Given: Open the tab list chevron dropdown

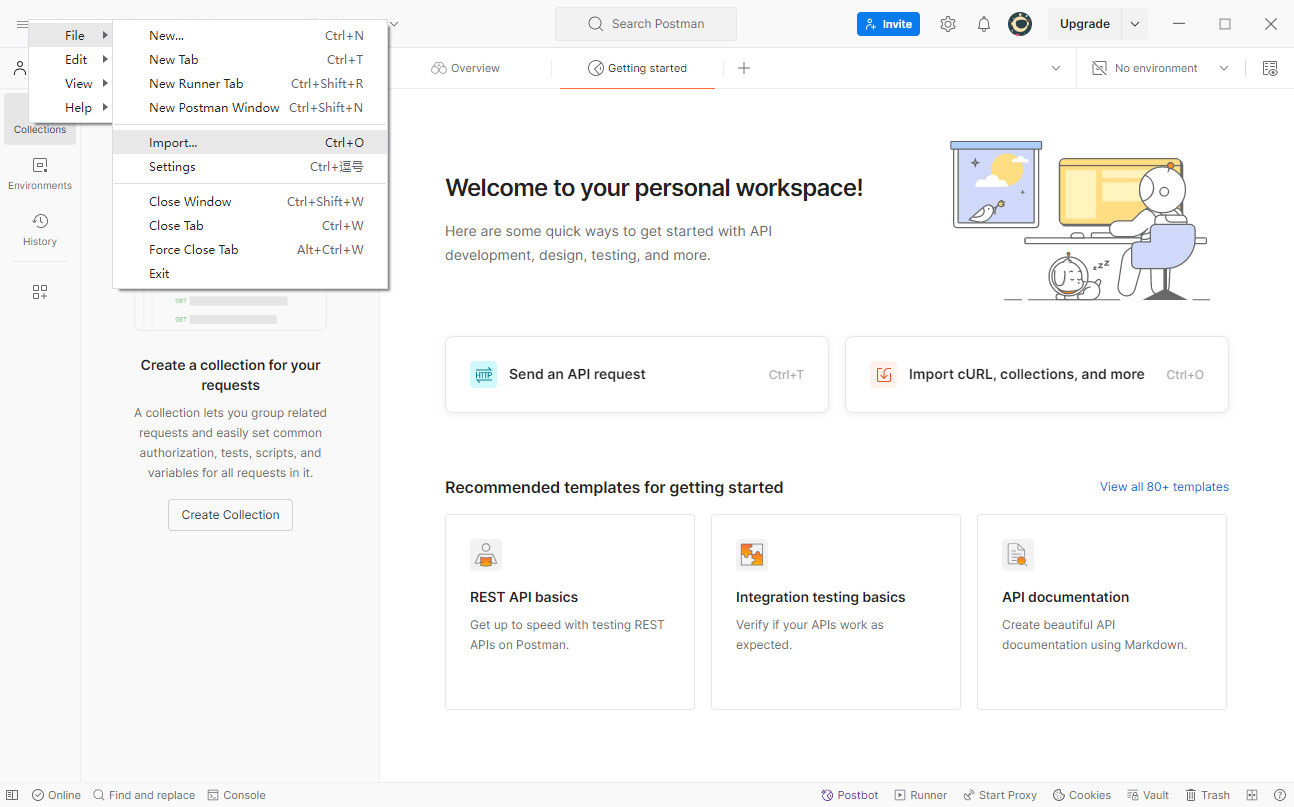Looking at the screenshot, I should point(1056,68).
